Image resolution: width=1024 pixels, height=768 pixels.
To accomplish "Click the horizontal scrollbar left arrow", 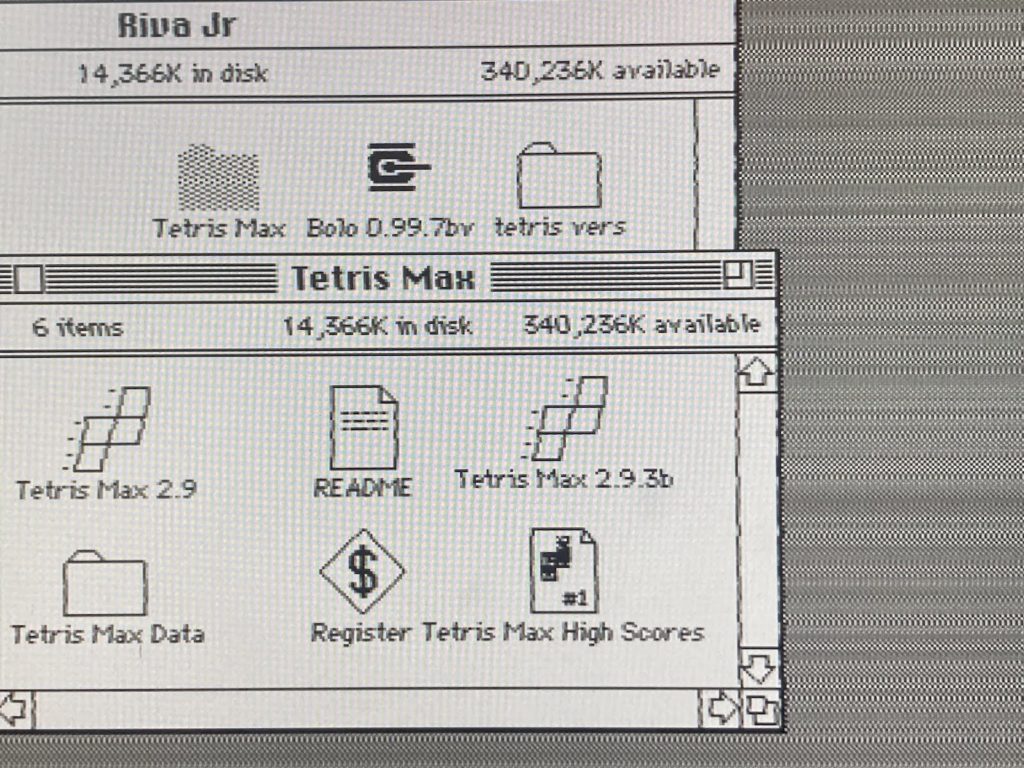I will click(16, 709).
